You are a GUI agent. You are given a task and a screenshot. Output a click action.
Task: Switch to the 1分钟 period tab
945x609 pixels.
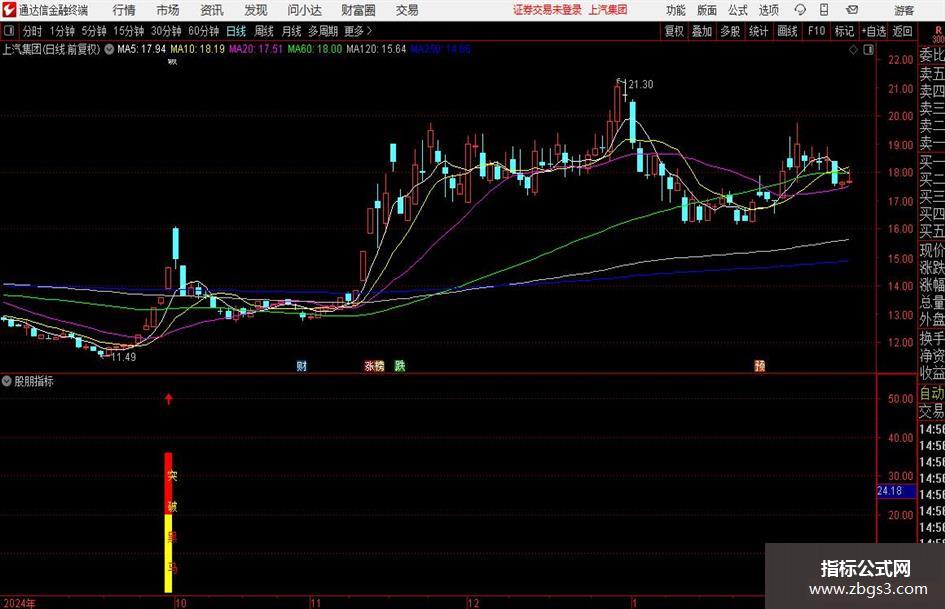click(x=61, y=31)
